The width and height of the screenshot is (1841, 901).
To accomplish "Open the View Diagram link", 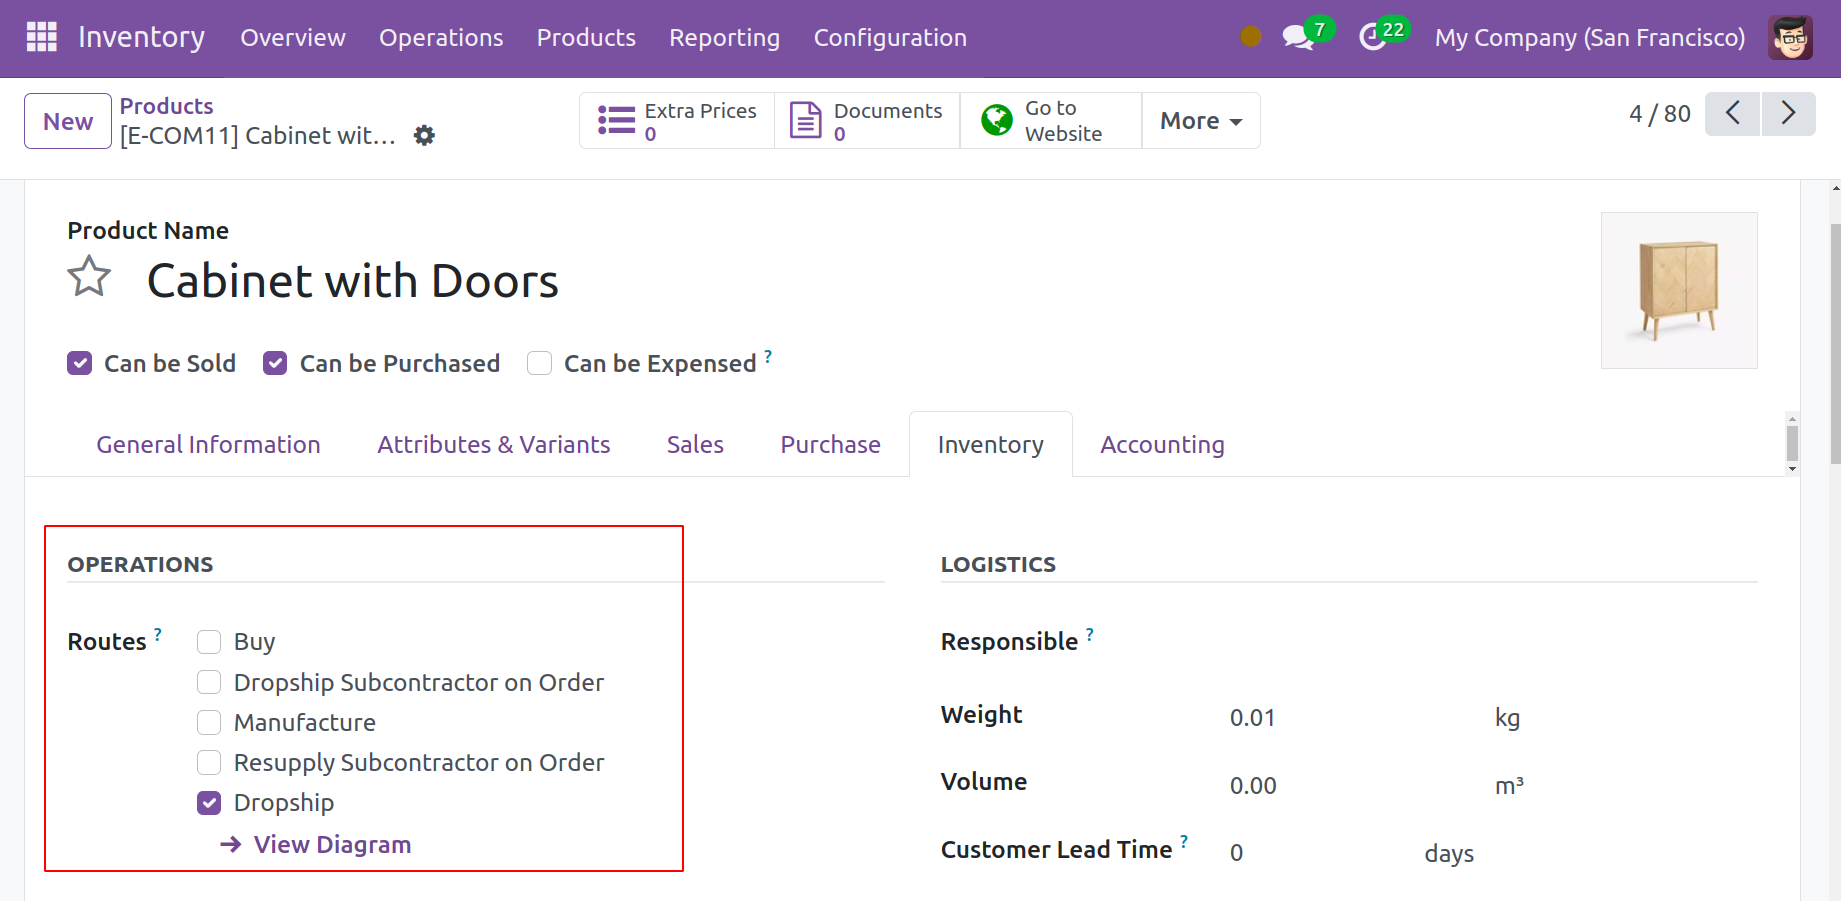I will (331, 845).
